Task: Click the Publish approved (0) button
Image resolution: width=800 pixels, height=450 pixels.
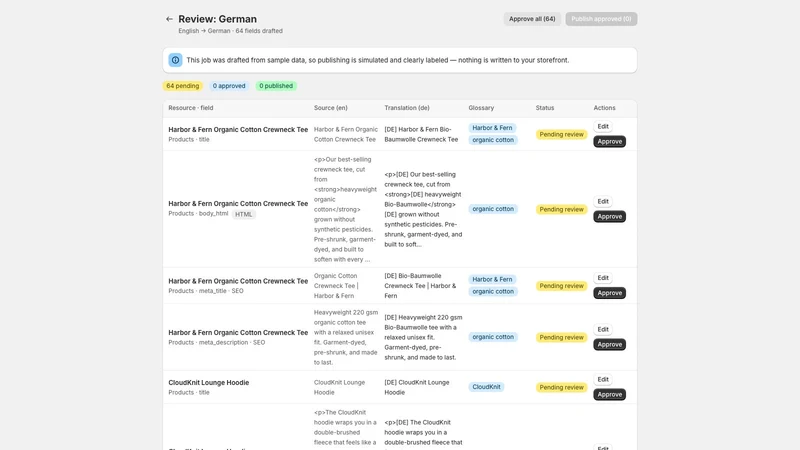Action: pyautogui.click(x=601, y=19)
